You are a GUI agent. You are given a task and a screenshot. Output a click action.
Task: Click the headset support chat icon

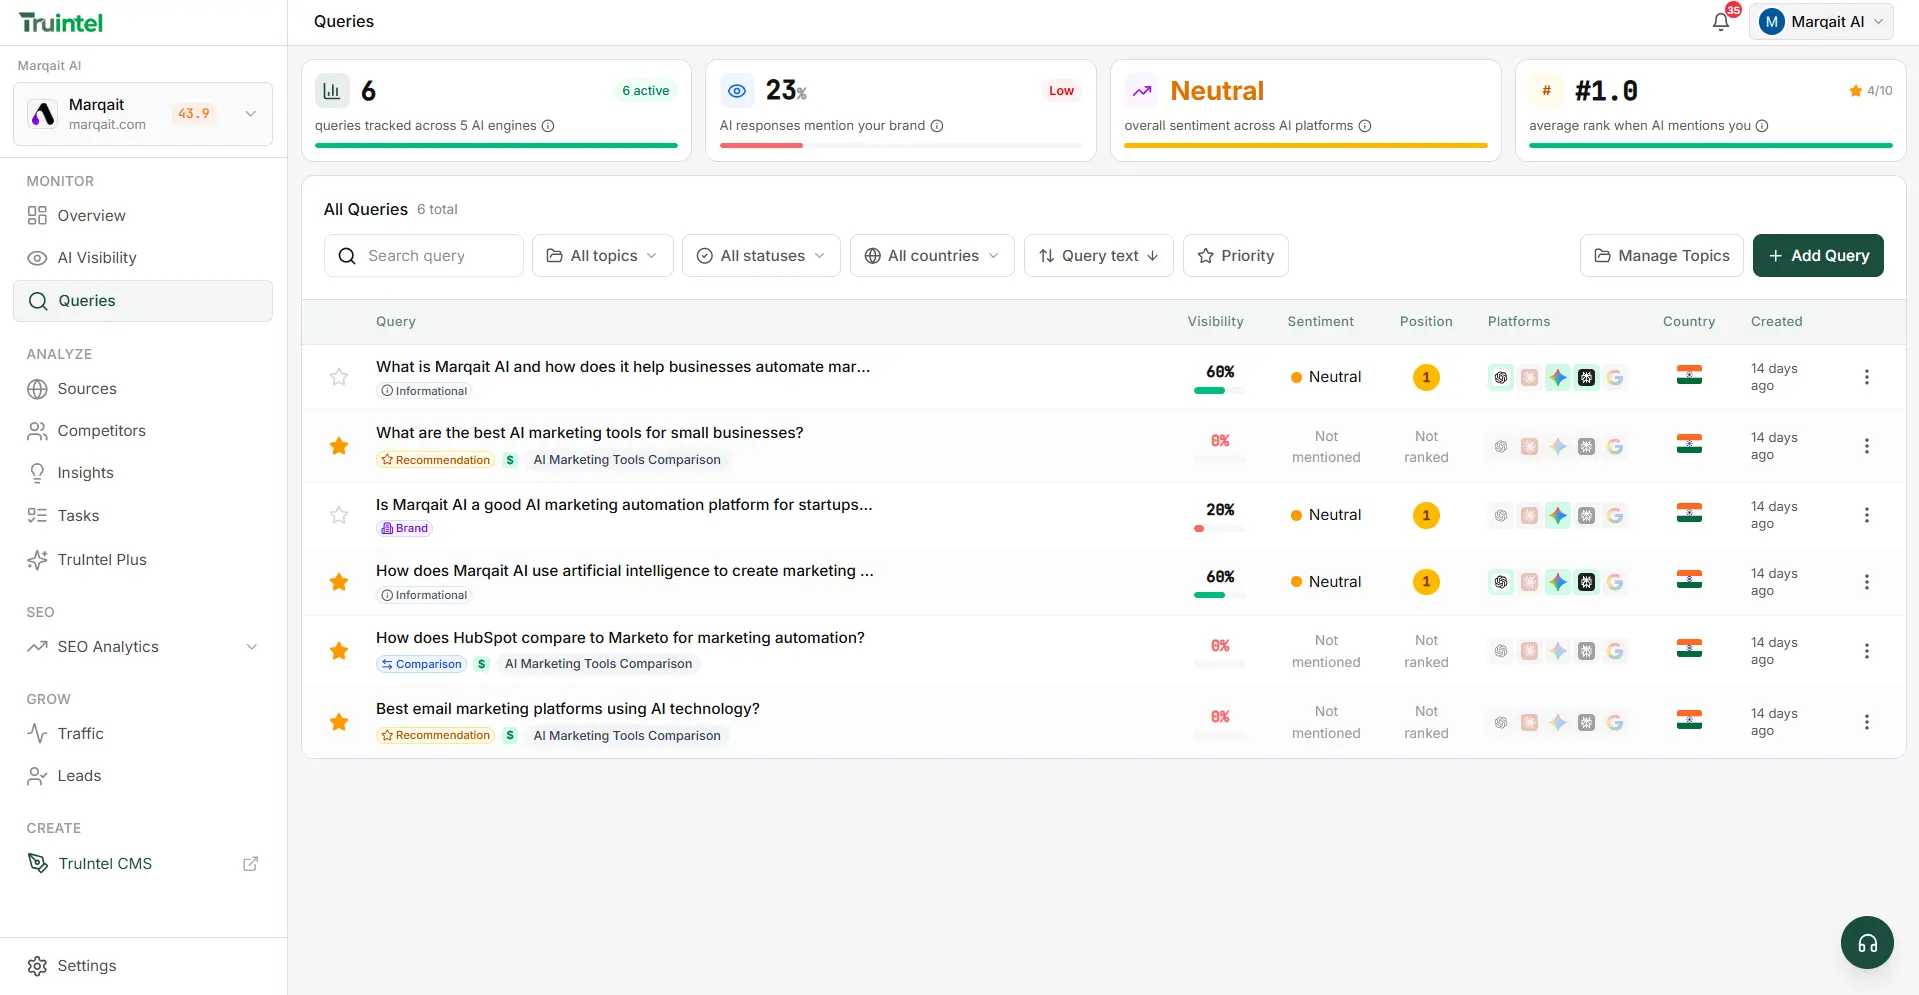1867,942
